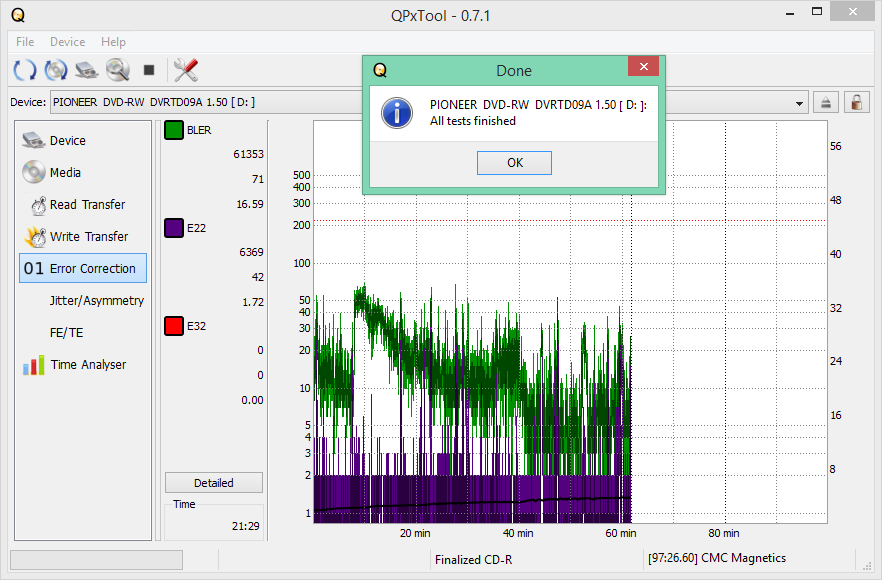
Task: Click the purple E22 color swatch
Action: click(174, 228)
